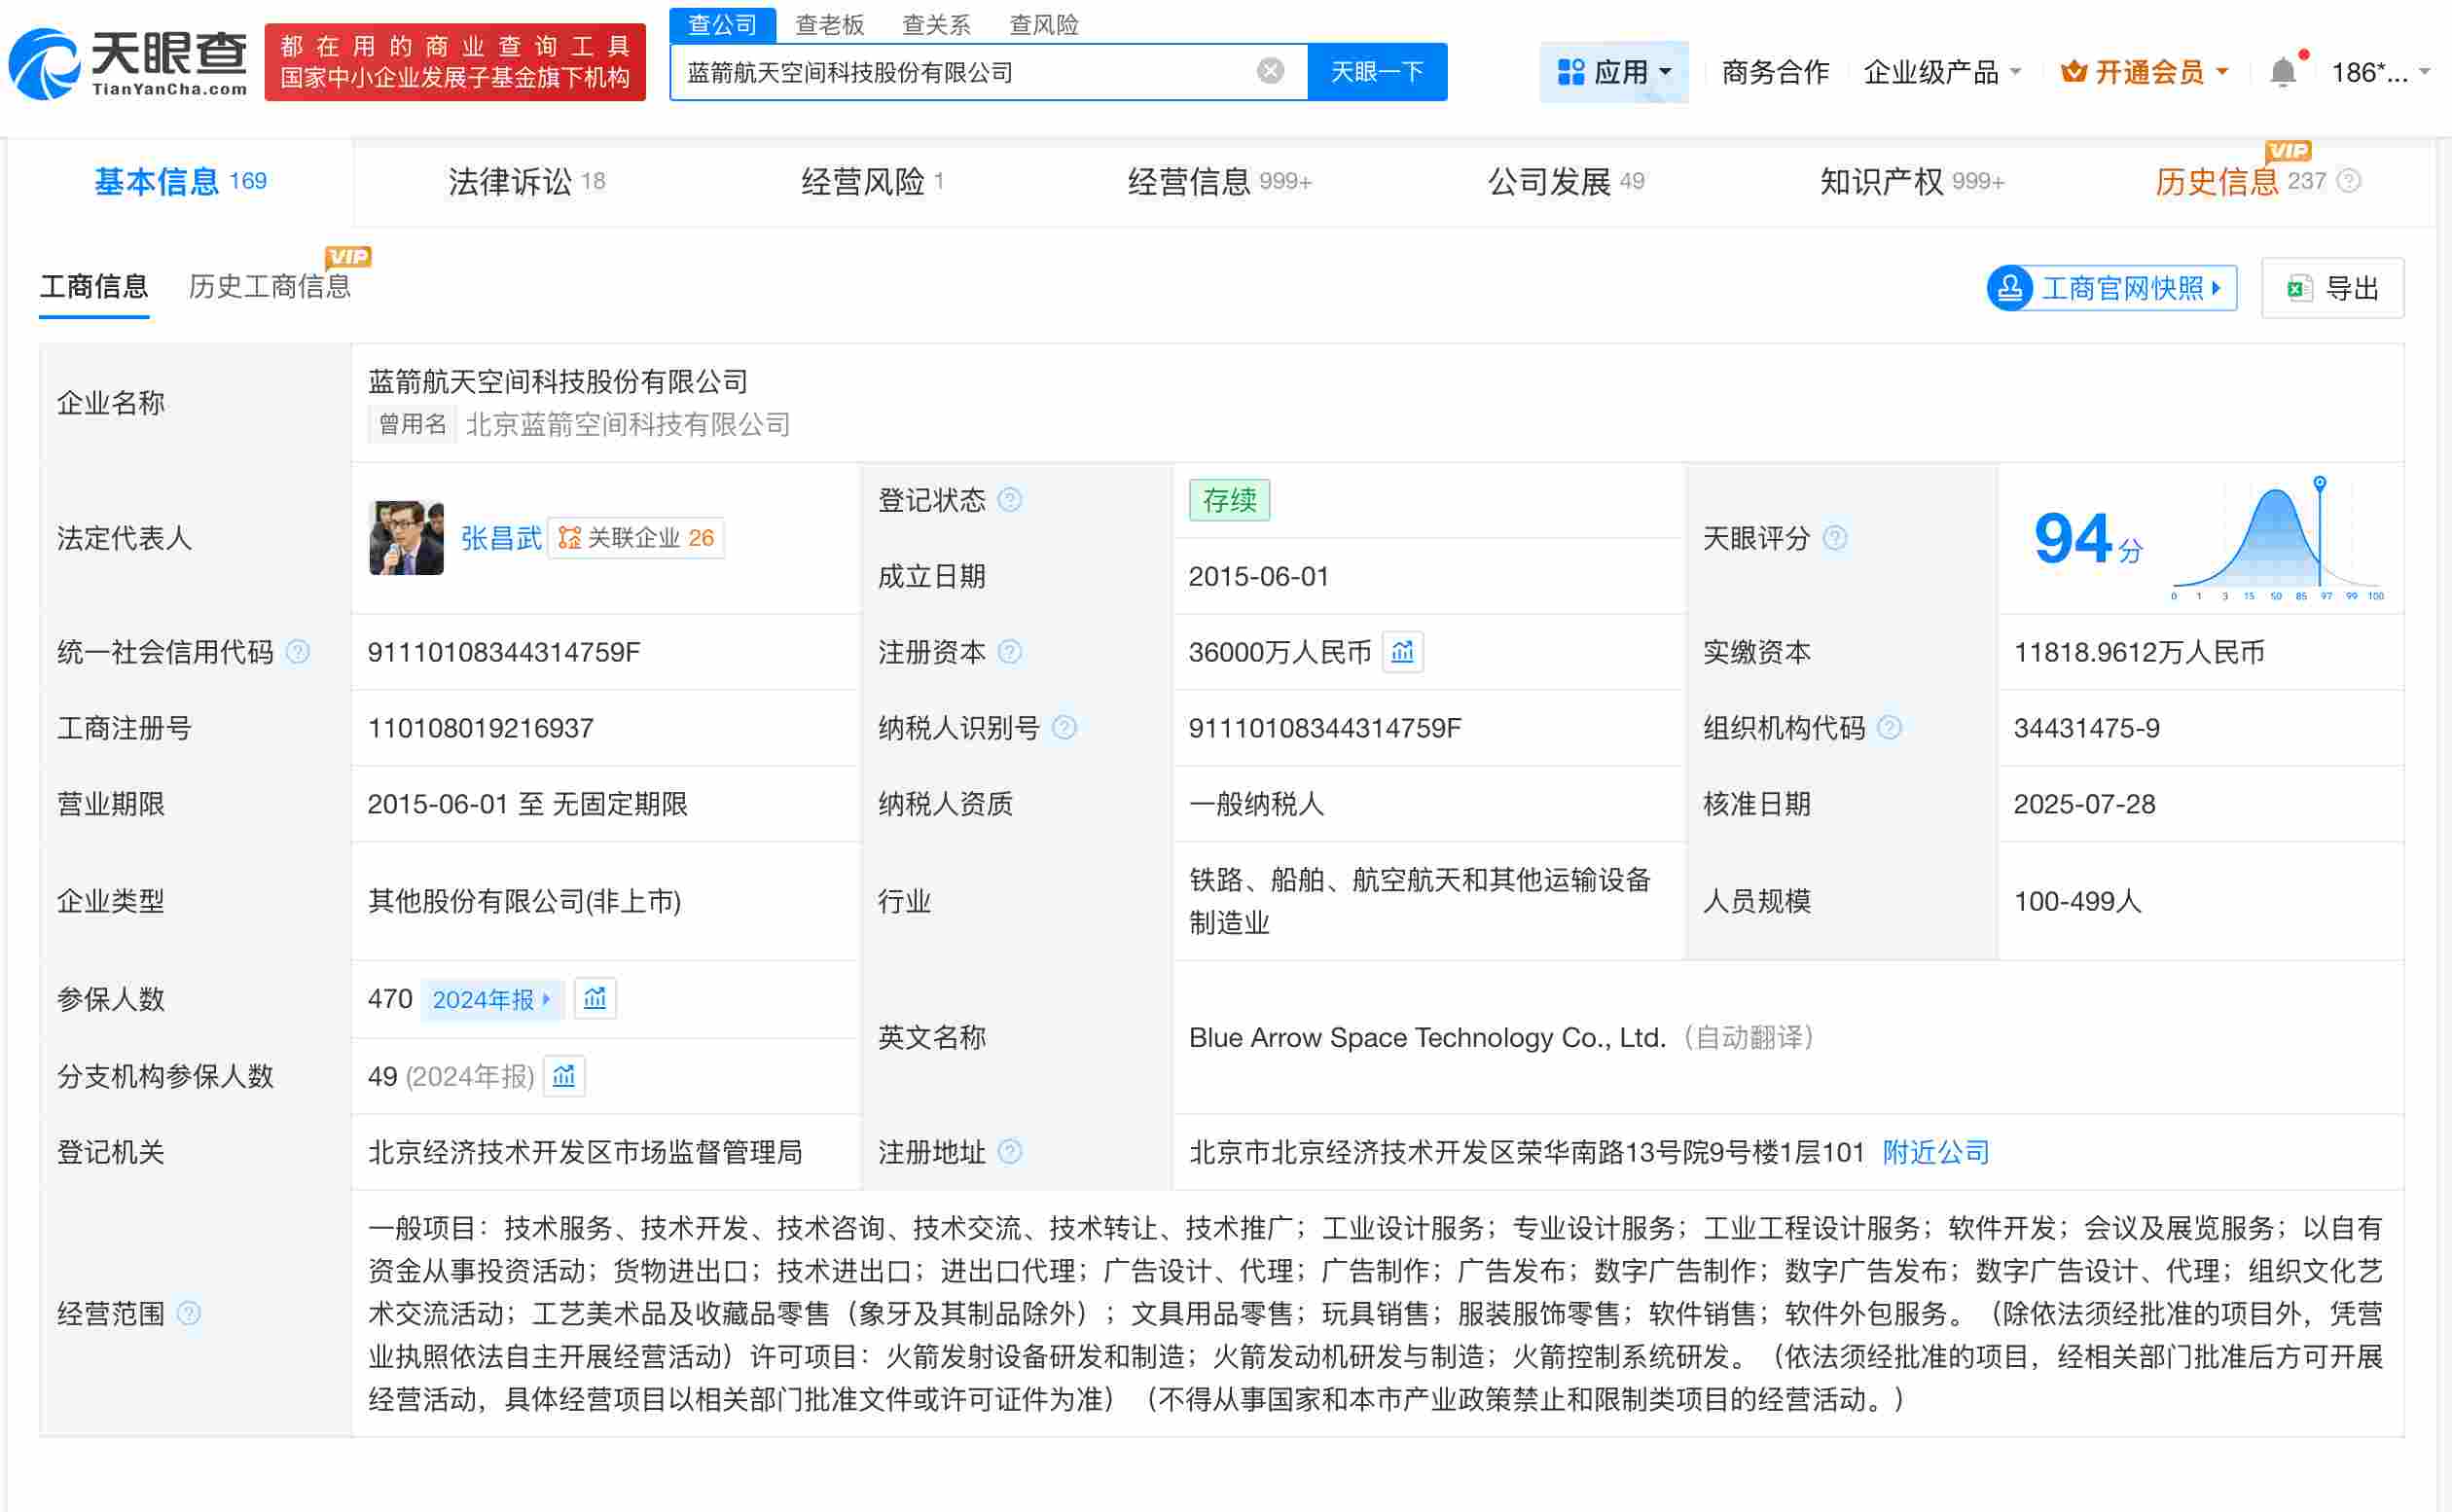Click the help icon next to 天眼评分
2452x1512 pixels.
pyautogui.click(x=1835, y=538)
